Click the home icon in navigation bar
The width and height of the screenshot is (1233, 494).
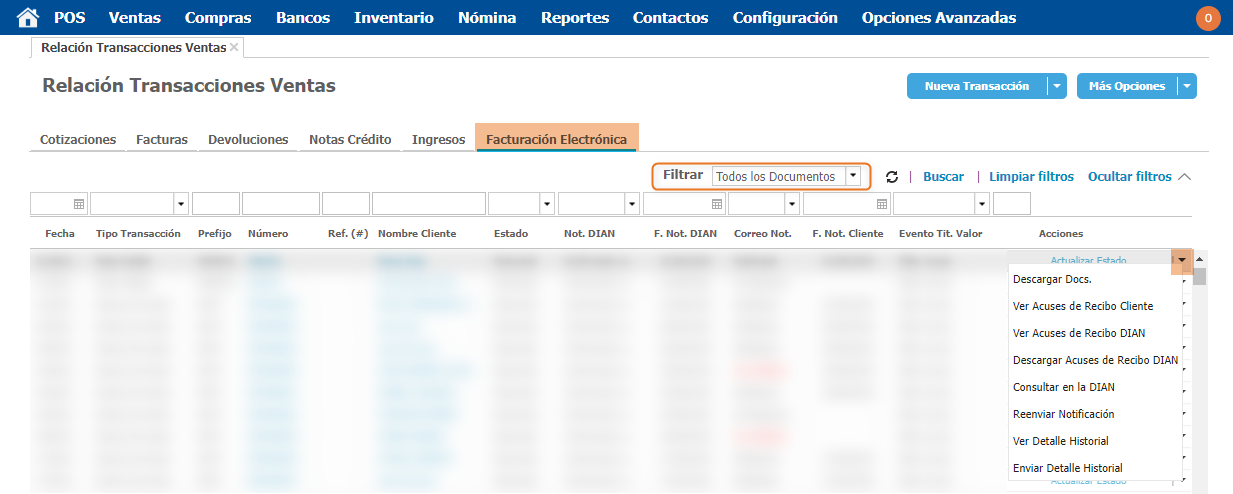tap(28, 17)
